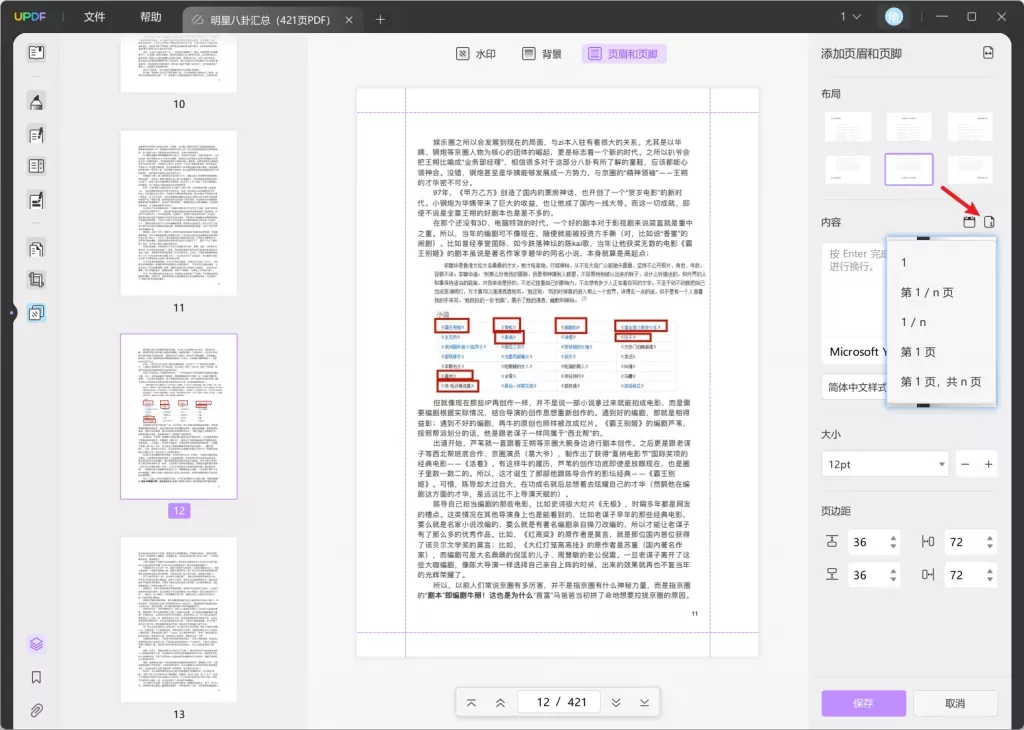Open the 12pt font size dropdown
The height and width of the screenshot is (730, 1024).
(x=884, y=464)
